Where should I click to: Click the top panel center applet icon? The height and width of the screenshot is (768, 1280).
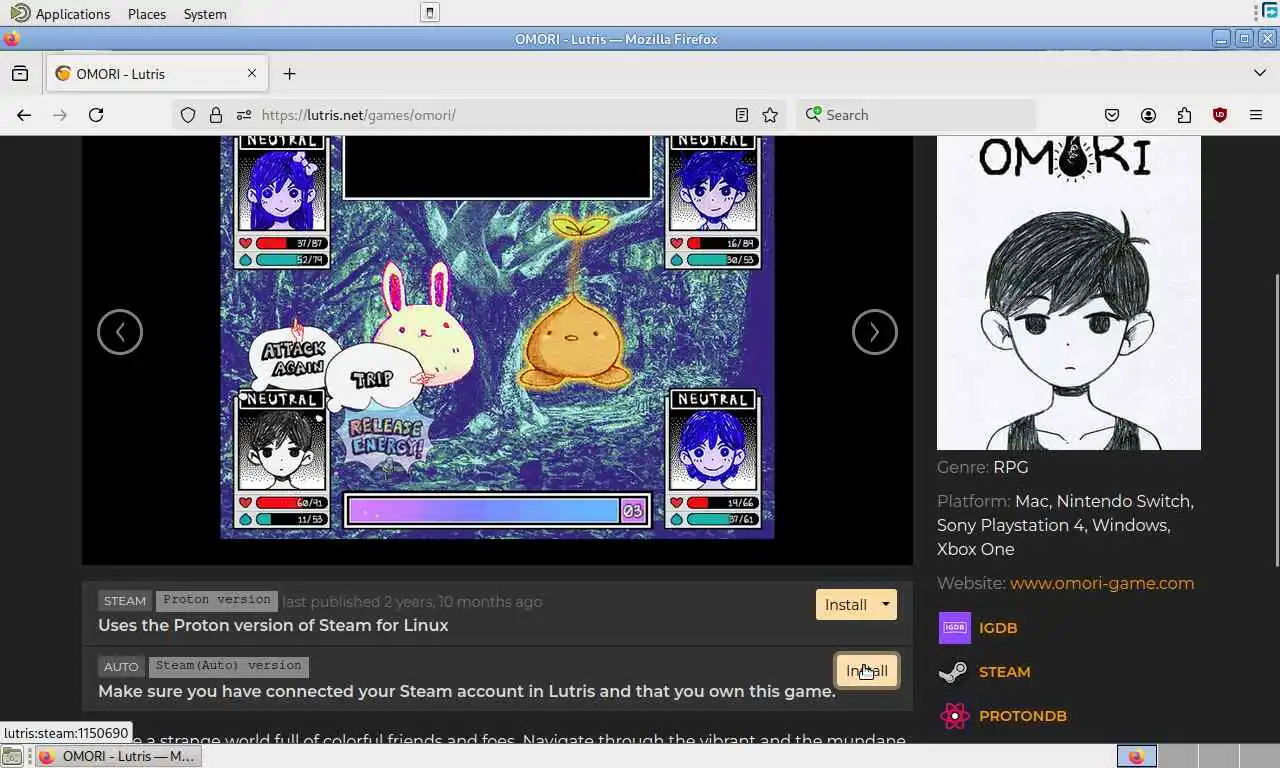tap(429, 12)
